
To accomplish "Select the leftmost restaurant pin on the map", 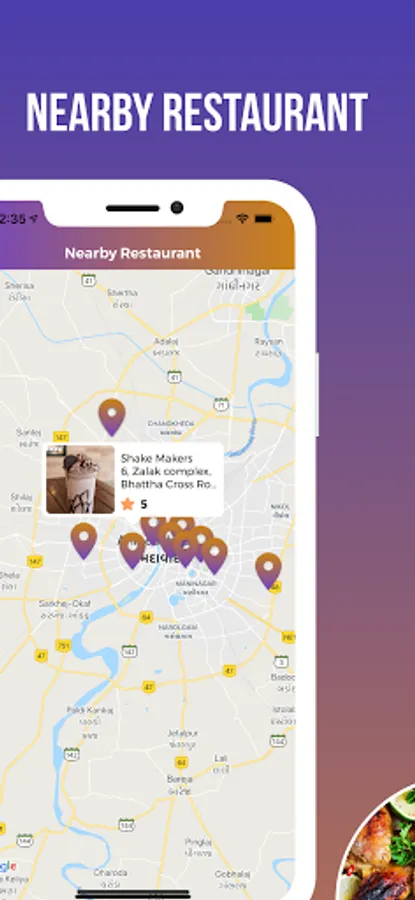I will [x=84, y=540].
